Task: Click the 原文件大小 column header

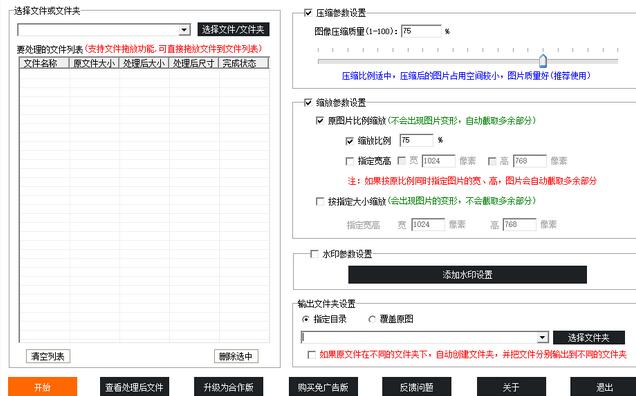Action: pyautogui.click(x=94, y=63)
